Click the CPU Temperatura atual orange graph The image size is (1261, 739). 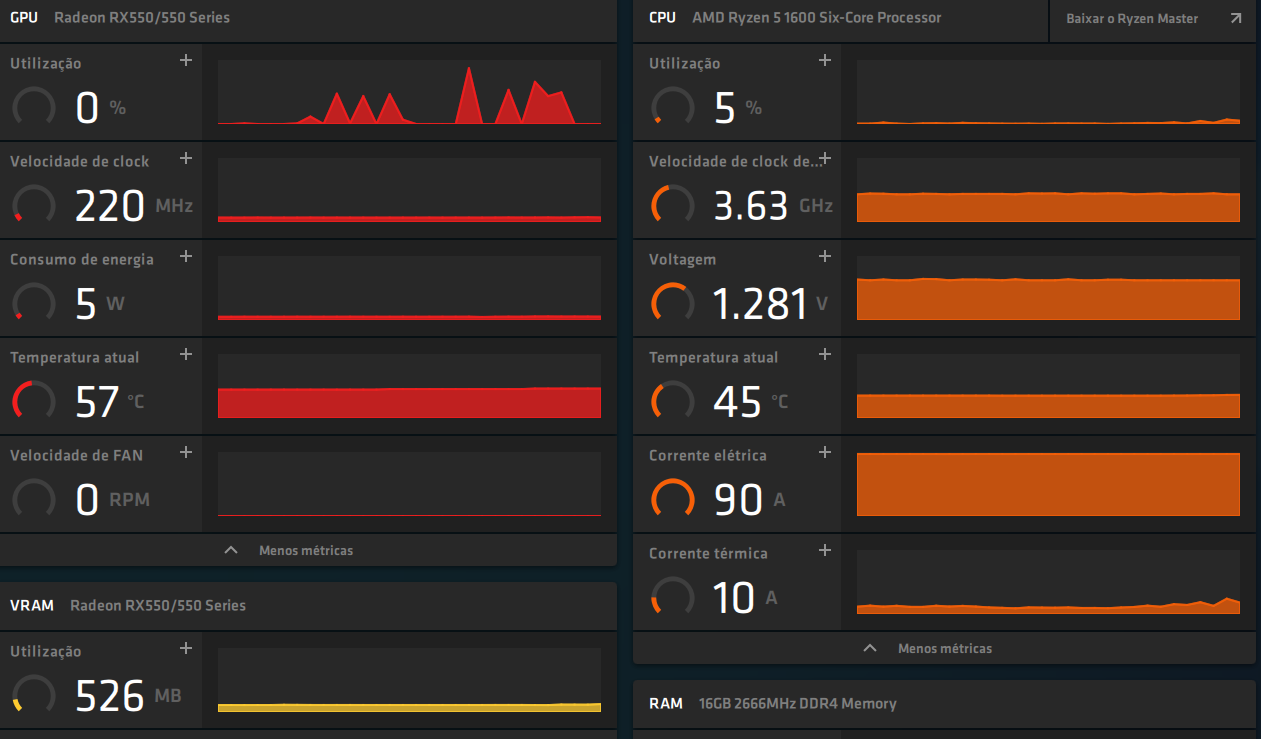click(x=1048, y=386)
